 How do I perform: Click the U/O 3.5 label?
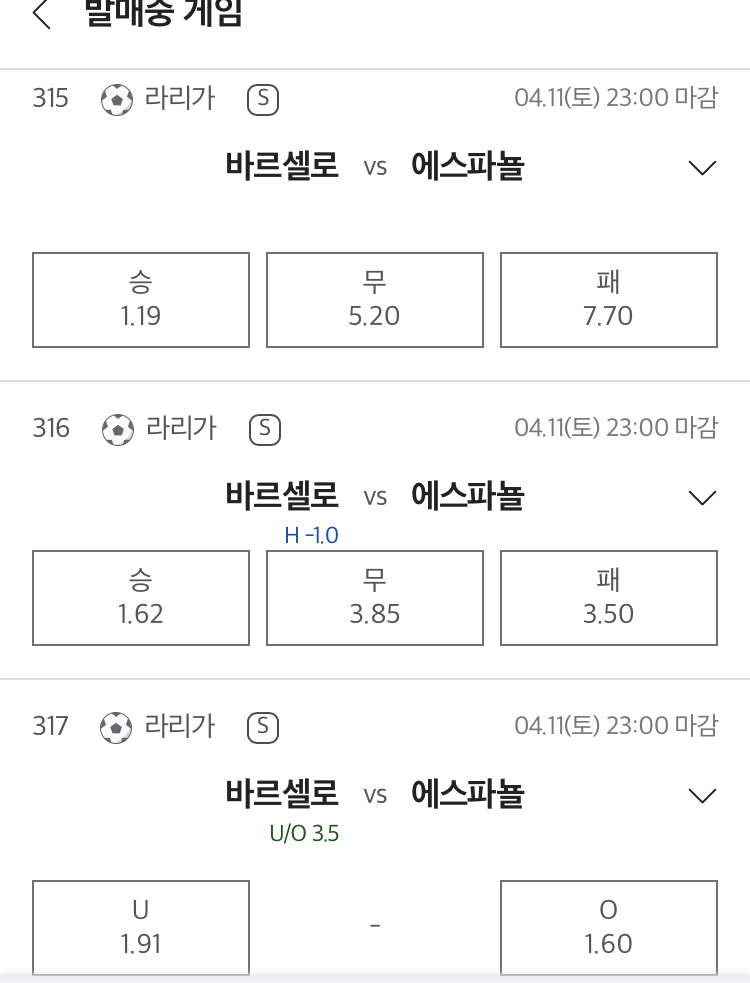pos(304,833)
